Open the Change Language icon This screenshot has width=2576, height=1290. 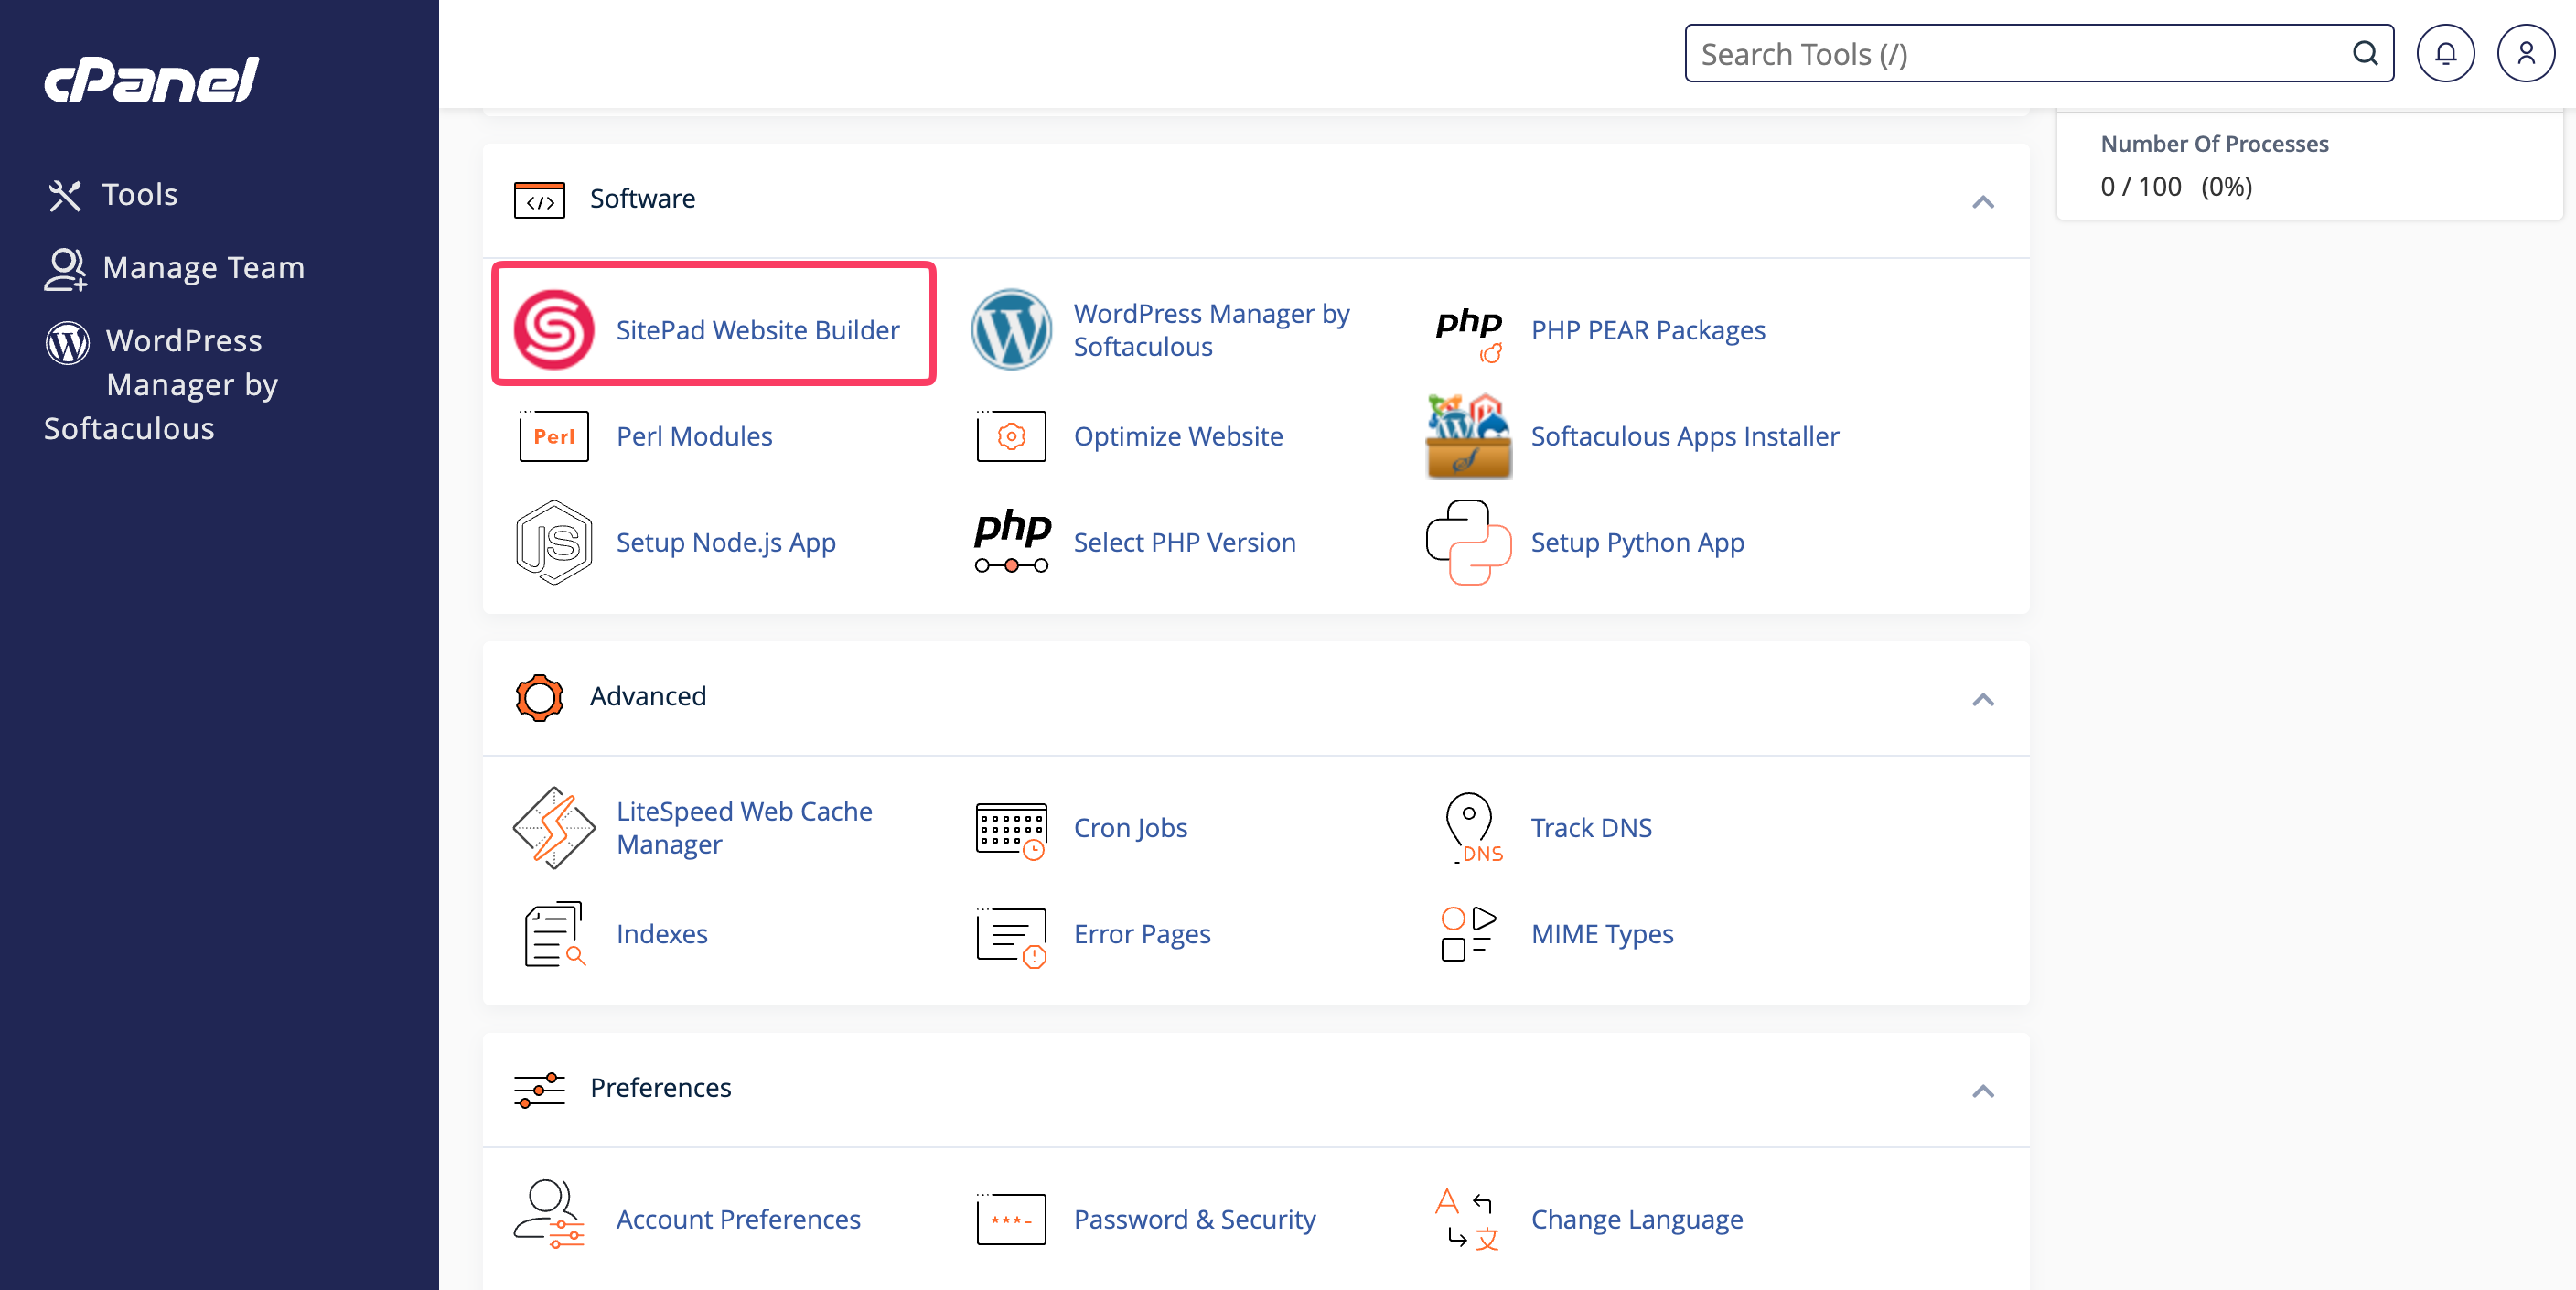click(1468, 1219)
